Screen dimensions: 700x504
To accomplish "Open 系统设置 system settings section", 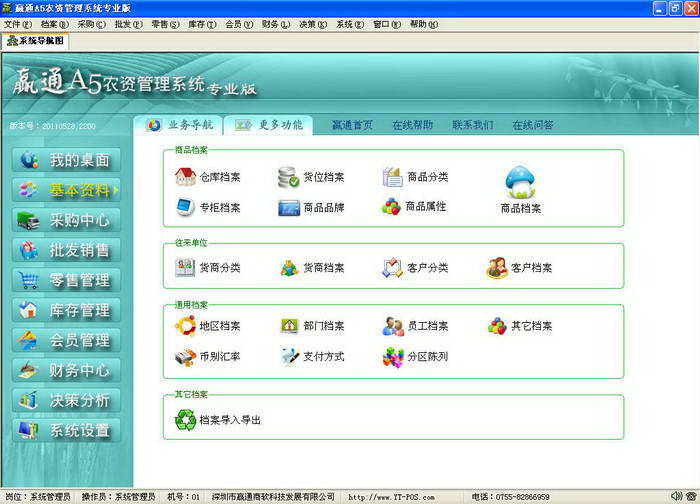I will (67, 430).
